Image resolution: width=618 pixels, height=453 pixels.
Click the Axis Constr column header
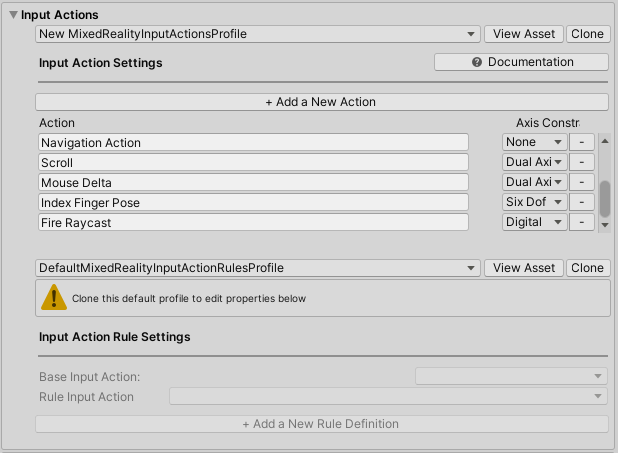tap(548, 123)
